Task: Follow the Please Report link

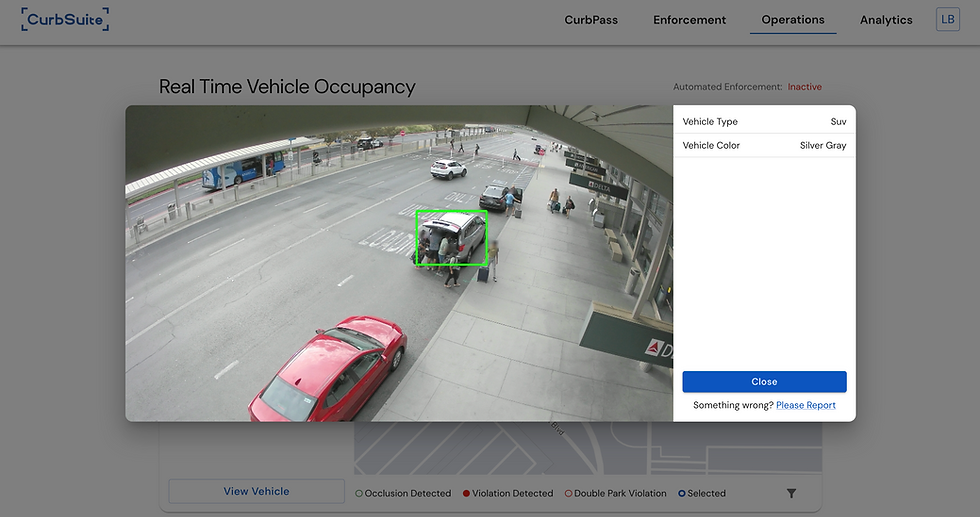Action: tap(806, 405)
